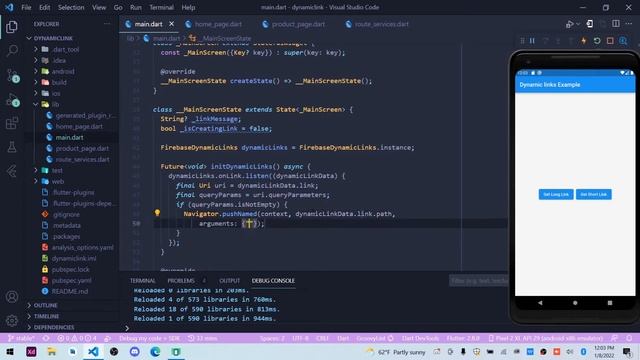Click Step Into in debug toolbar
Viewport: 640px width, 360px height.
pos(558,41)
